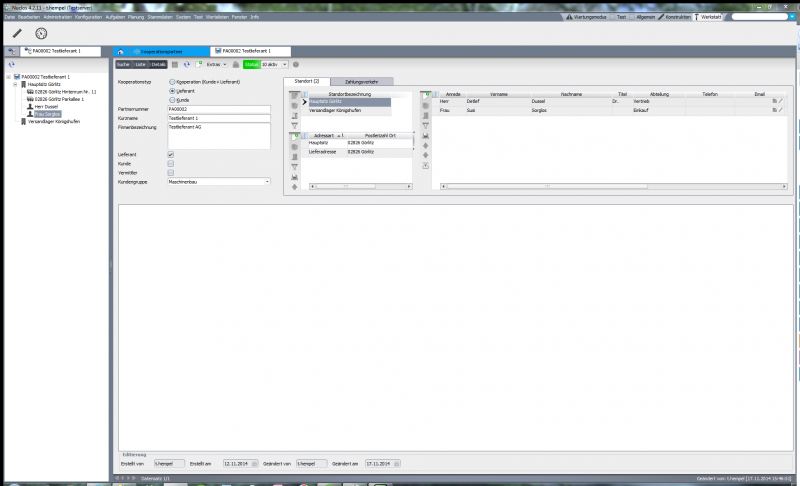
Task: Uncheck the Lieferant checkbox
Action: 171,154
